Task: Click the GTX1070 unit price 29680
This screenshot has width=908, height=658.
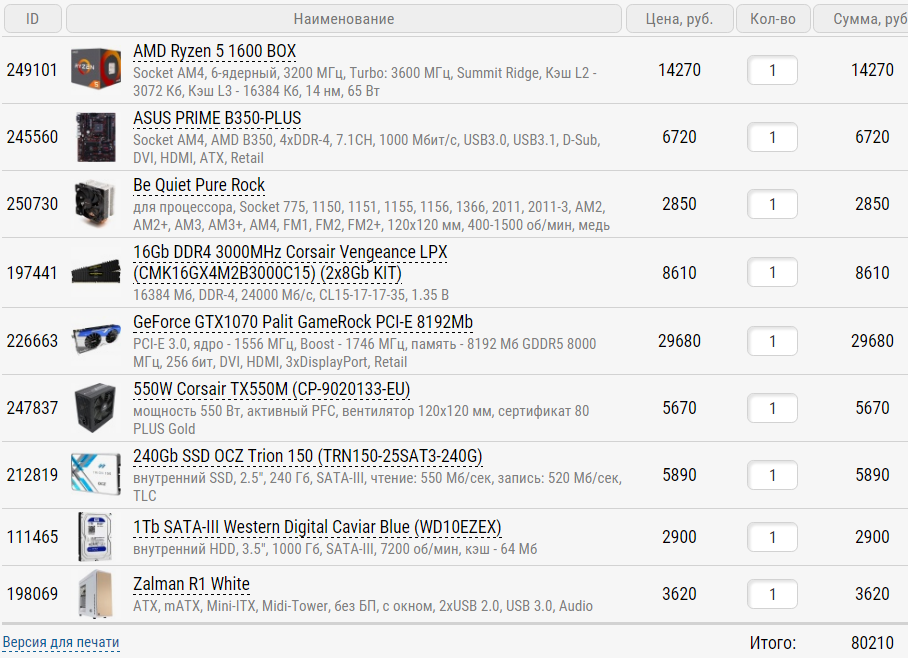Action: (679, 341)
